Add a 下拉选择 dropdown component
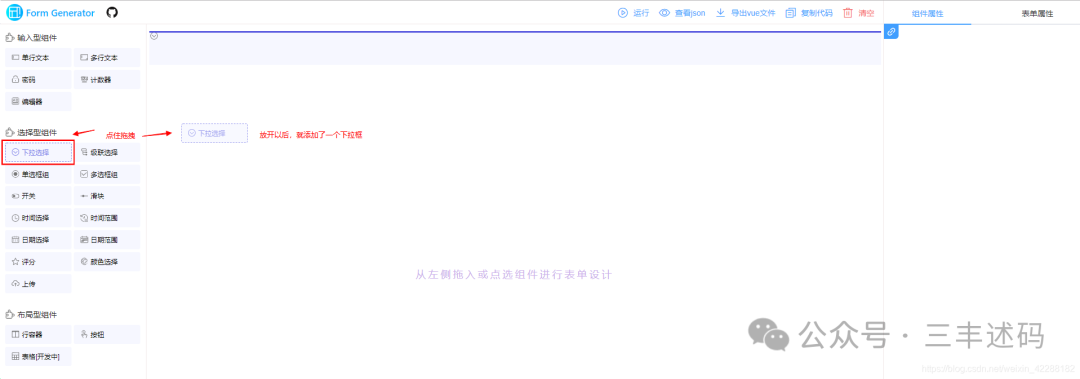The image size is (1080, 379). pyautogui.click(x=39, y=152)
